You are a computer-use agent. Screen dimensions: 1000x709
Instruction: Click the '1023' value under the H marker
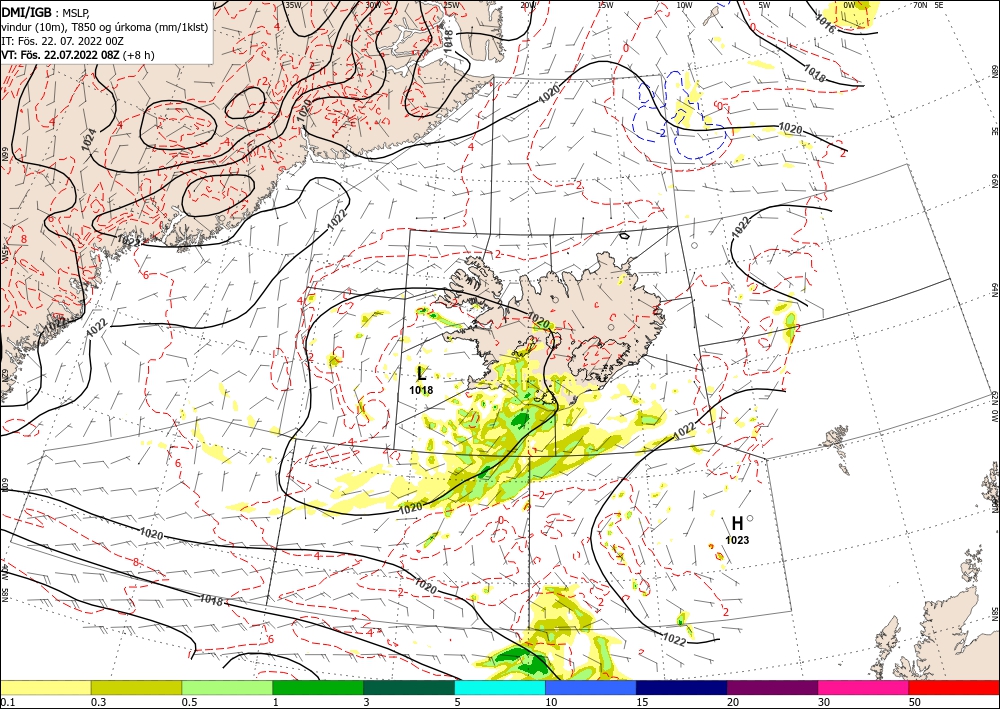(737, 540)
